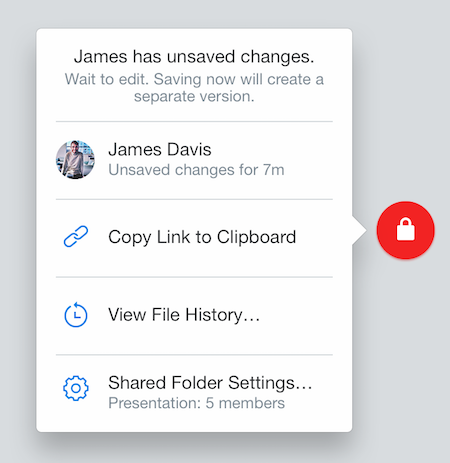
Task: Click the word 'Clipboard' in the copy link row
Action: [x=256, y=237]
